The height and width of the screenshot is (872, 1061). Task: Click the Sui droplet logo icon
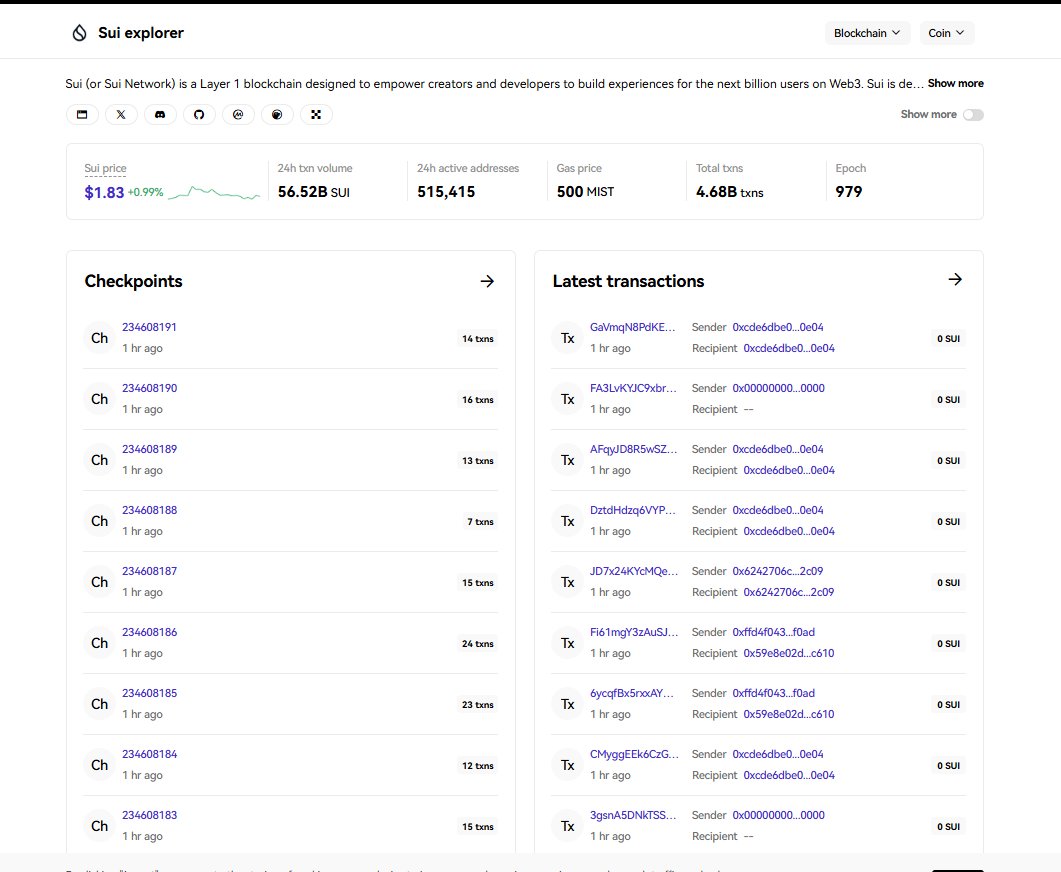point(79,32)
